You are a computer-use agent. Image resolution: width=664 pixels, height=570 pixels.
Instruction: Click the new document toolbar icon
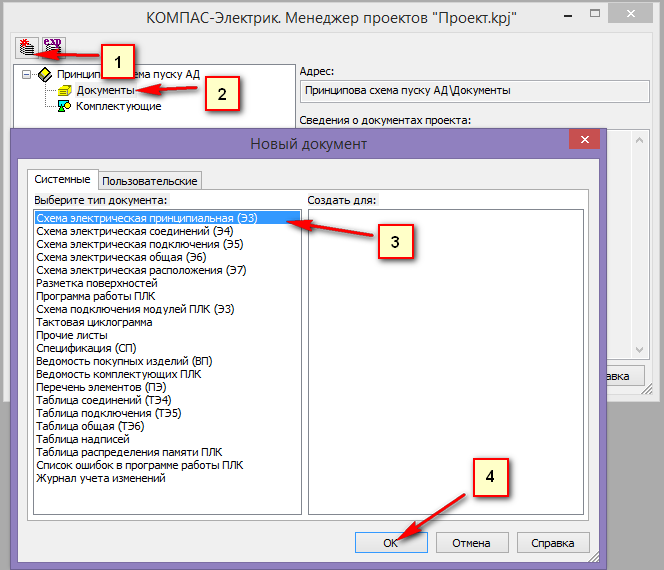tap(27, 47)
